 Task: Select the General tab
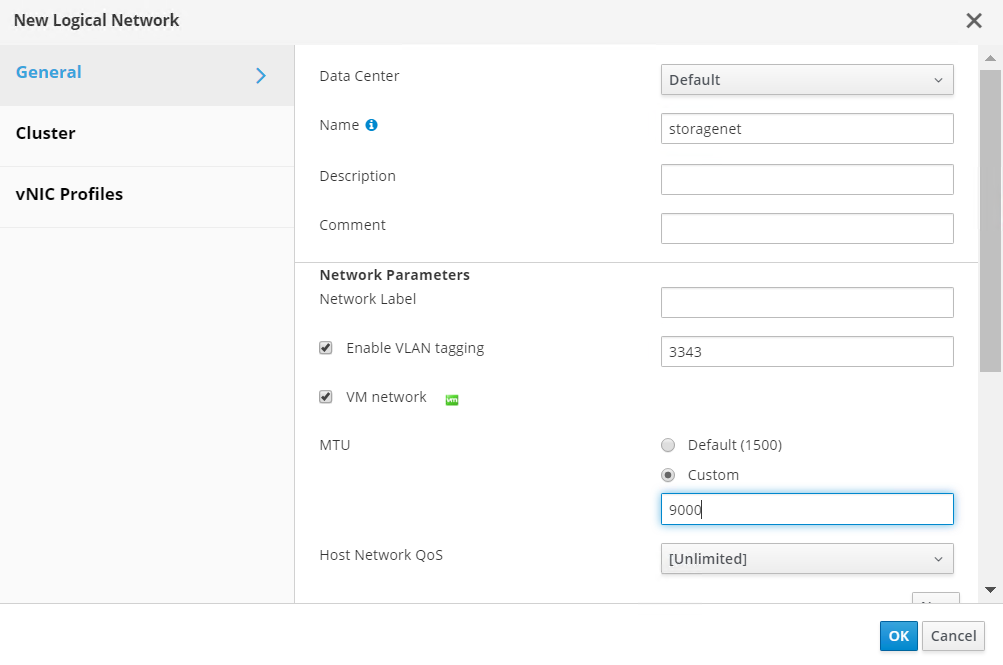point(49,73)
